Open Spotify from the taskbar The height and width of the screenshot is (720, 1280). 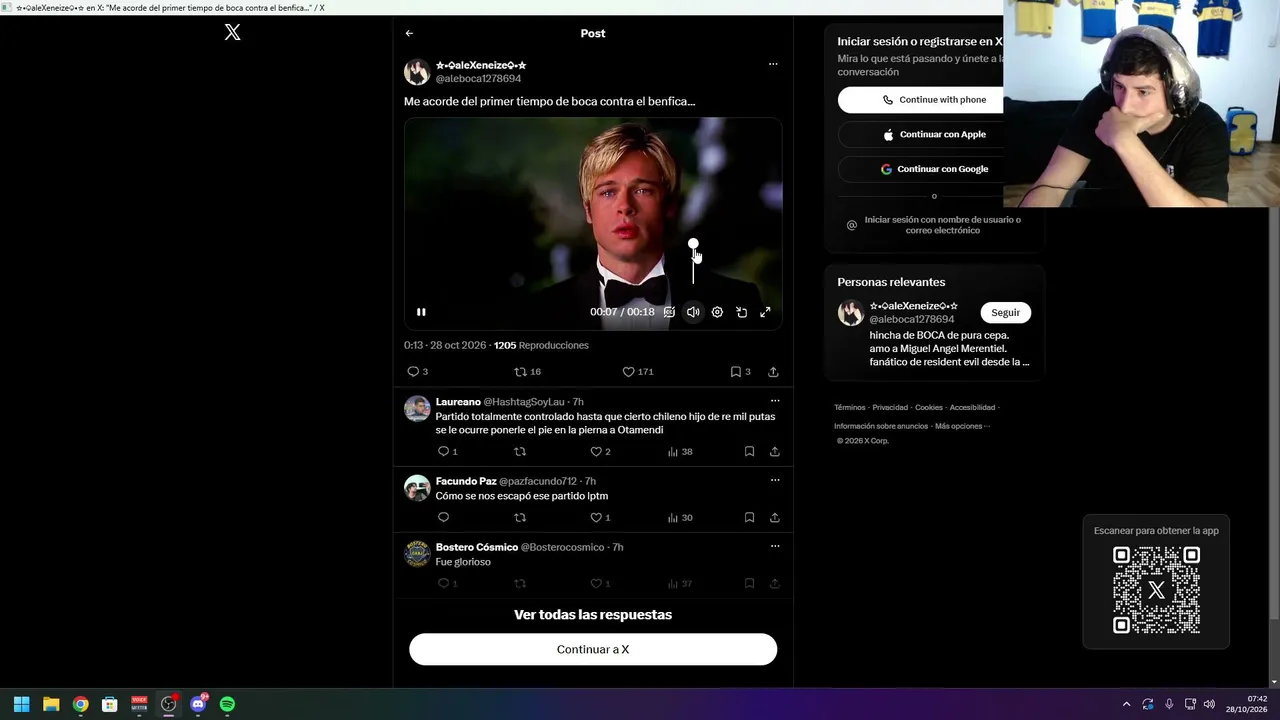point(227,704)
